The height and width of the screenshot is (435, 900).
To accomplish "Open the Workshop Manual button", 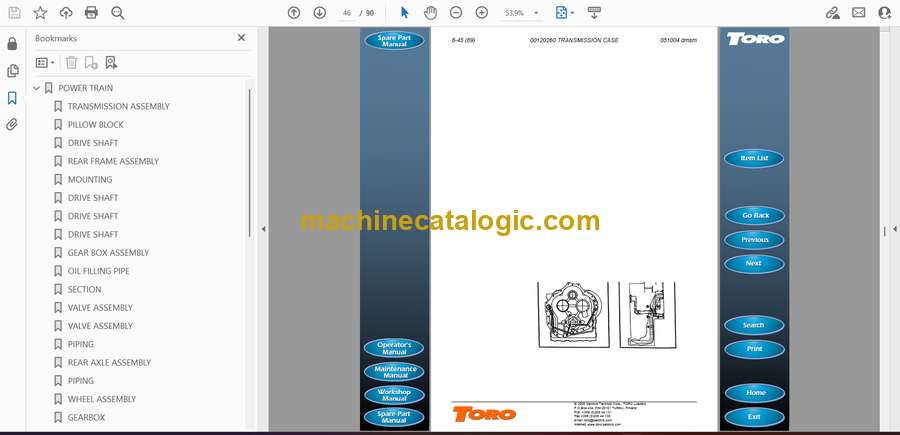I will tap(394, 395).
